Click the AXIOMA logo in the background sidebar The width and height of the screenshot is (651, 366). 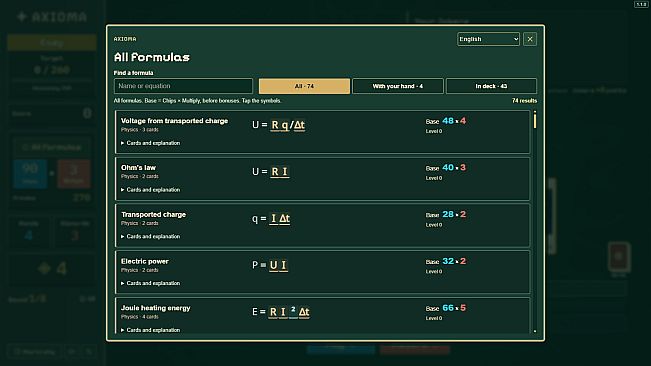tap(52, 17)
